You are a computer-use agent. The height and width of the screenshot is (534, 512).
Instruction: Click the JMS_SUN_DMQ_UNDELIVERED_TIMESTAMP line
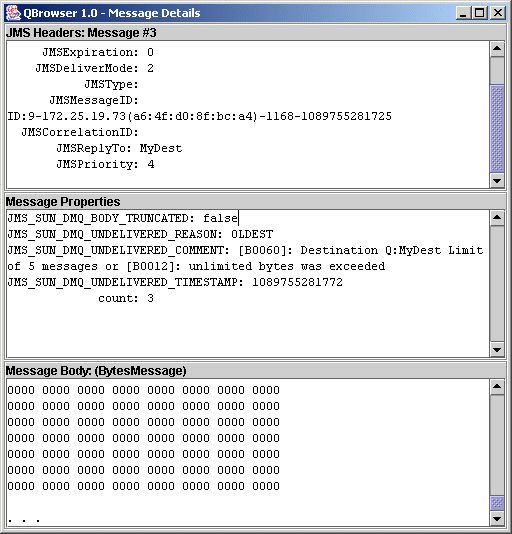175,282
